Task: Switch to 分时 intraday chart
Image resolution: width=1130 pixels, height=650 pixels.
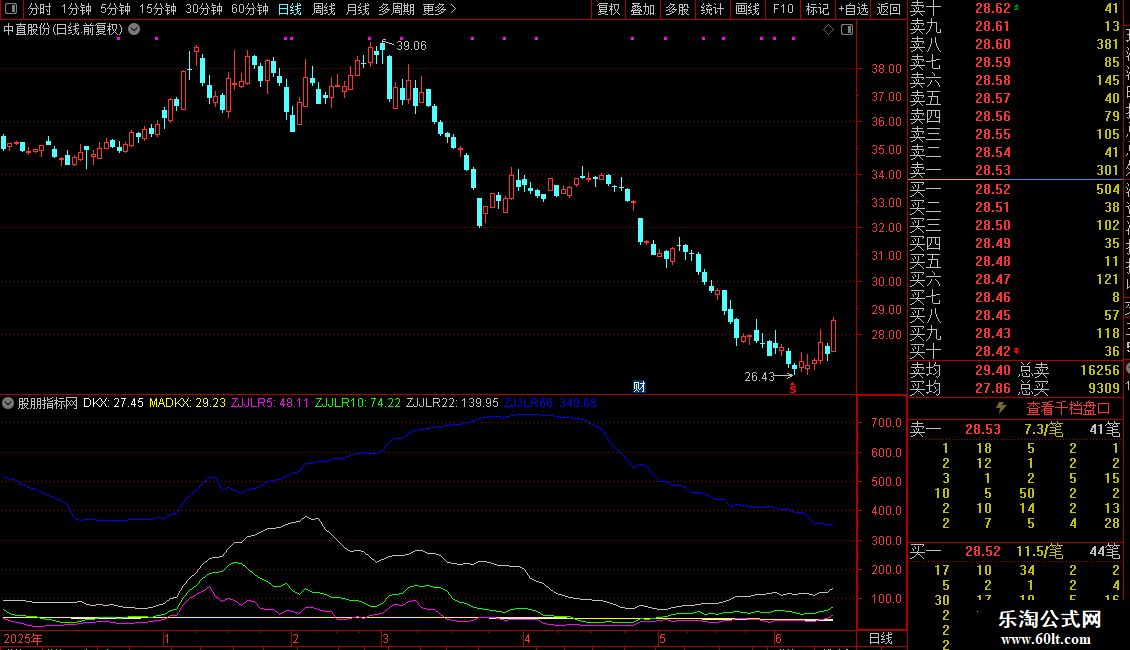Action: [x=40, y=9]
